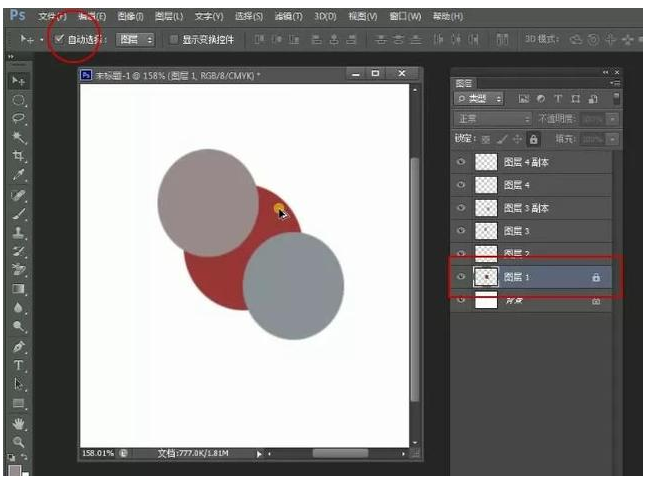Select the 图层 panel tab
This screenshot has width=646, height=483.
pyautogui.click(x=464, y=84)
